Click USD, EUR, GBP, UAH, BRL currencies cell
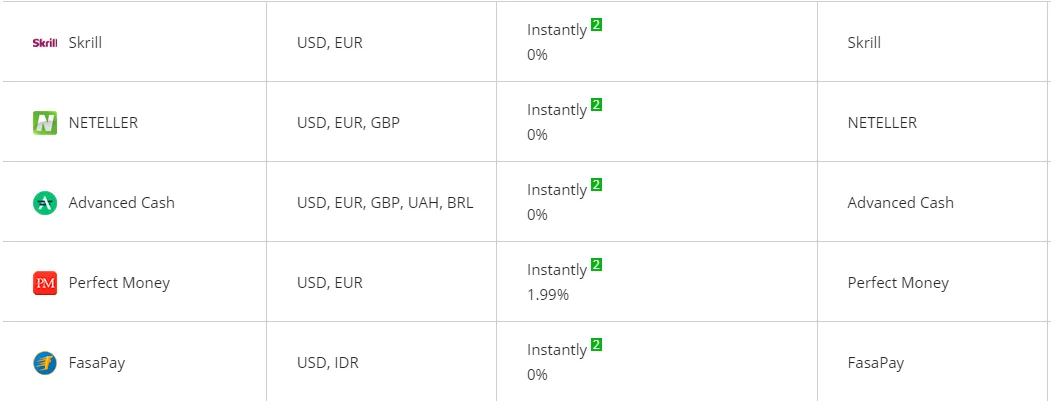 (x=385, y=203)
